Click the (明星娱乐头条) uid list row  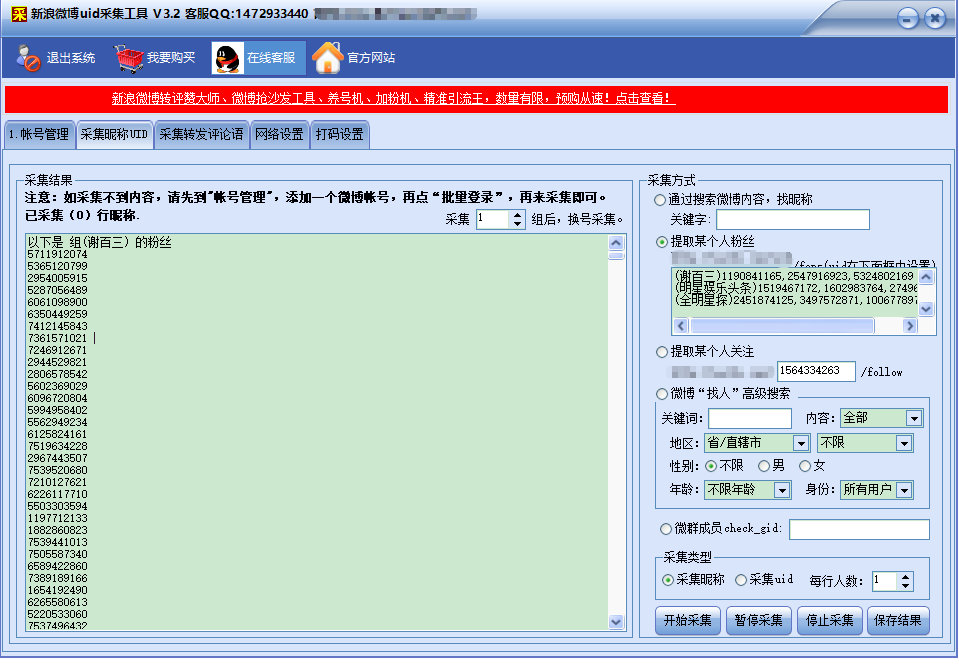pos(794,288)
